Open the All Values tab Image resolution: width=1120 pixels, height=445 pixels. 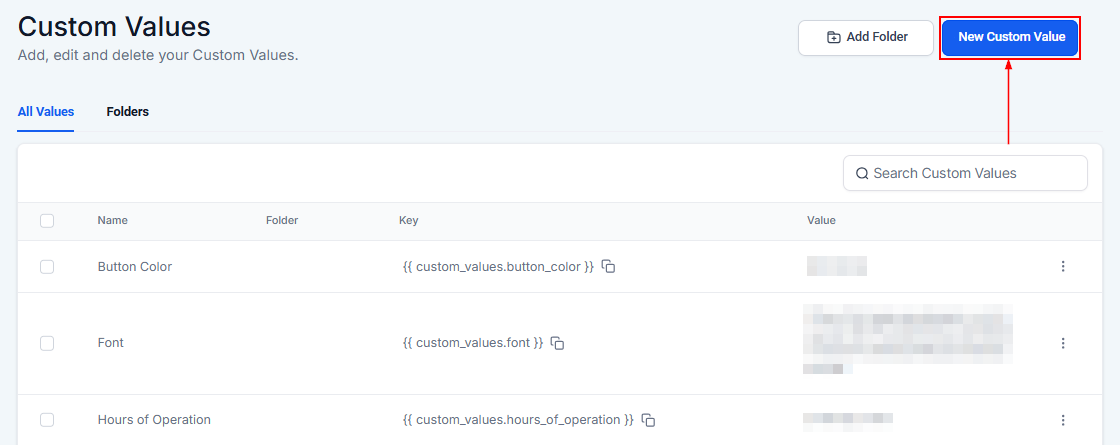click(x=46, y=112)
